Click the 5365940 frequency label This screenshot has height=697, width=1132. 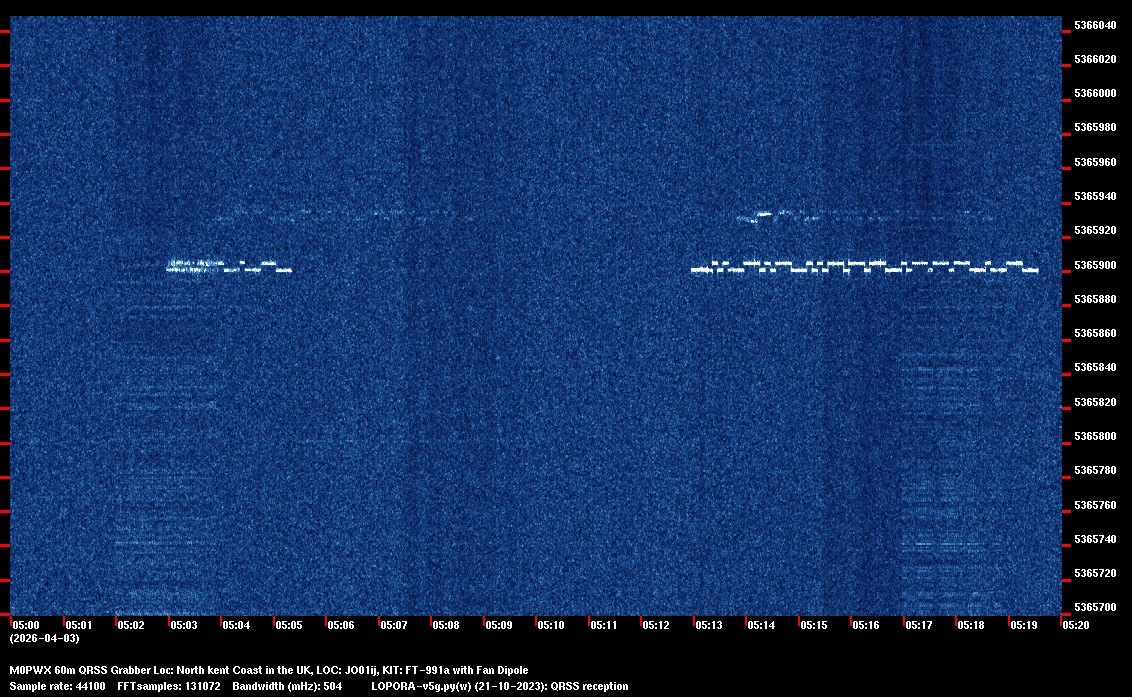[1094, 196]
